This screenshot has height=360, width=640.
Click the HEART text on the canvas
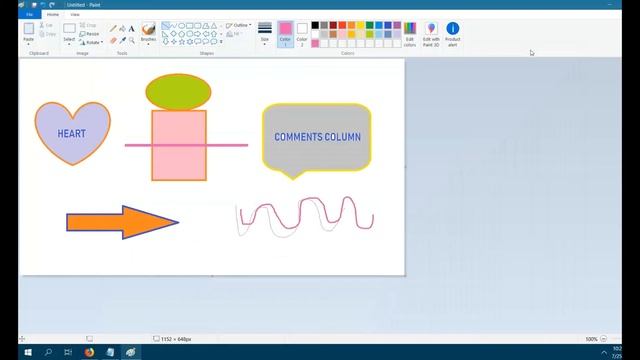(71, 133)
